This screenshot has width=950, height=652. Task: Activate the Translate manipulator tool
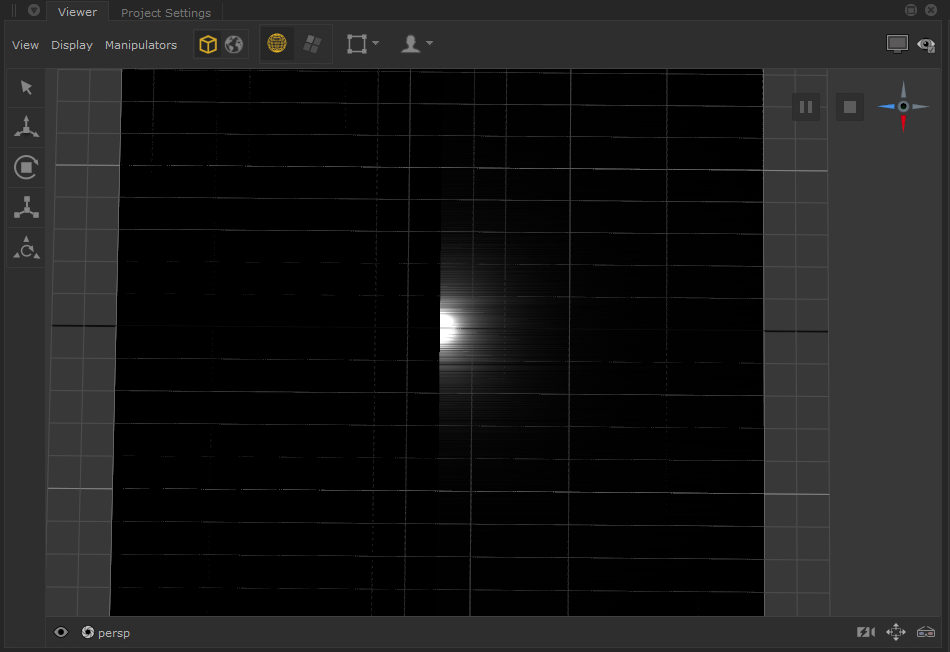click(27, 127)
